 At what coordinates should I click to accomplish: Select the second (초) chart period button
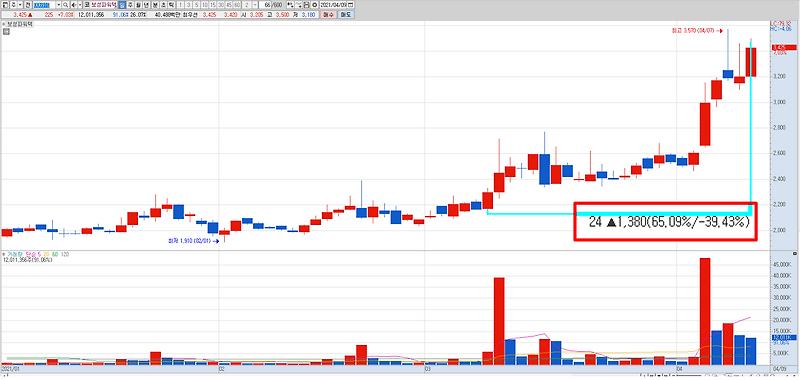[163, 5]
